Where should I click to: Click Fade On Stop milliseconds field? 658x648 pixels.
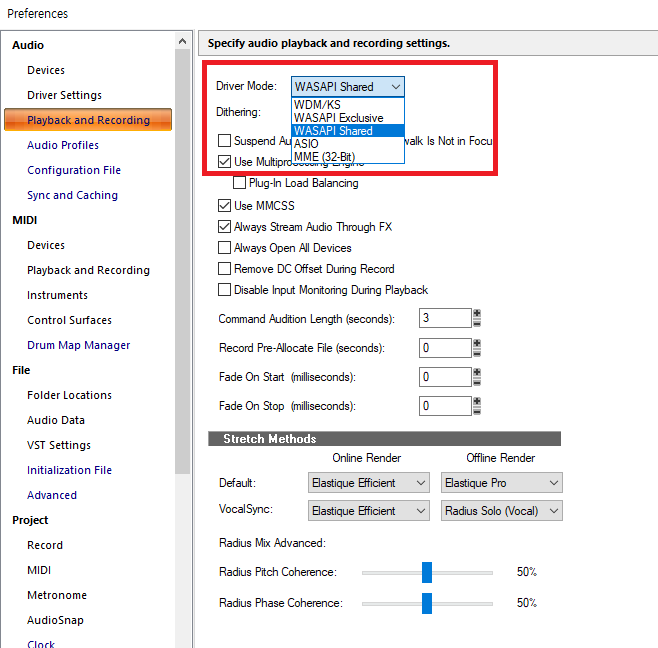click(x=445, y=406)
